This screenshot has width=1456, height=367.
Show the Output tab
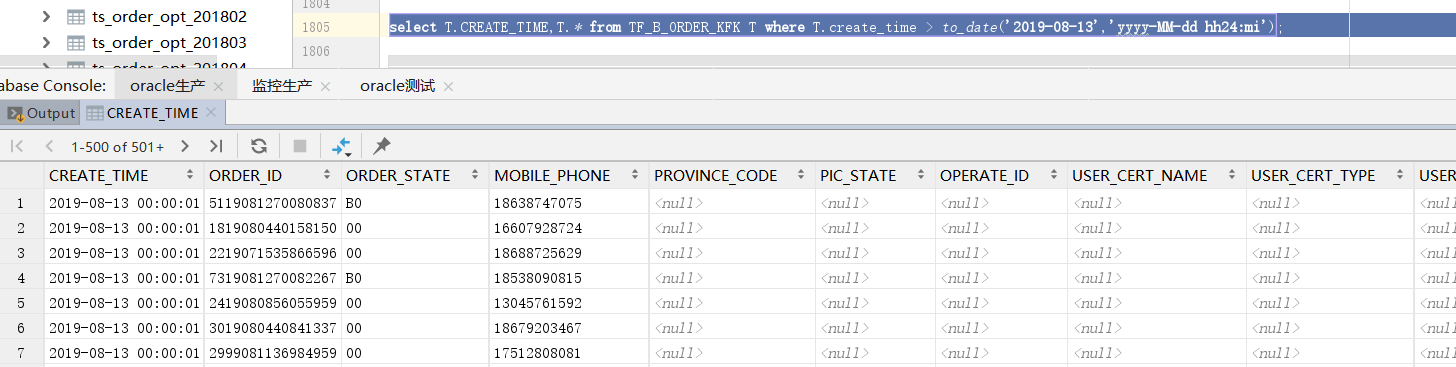[x=41, y=113]
